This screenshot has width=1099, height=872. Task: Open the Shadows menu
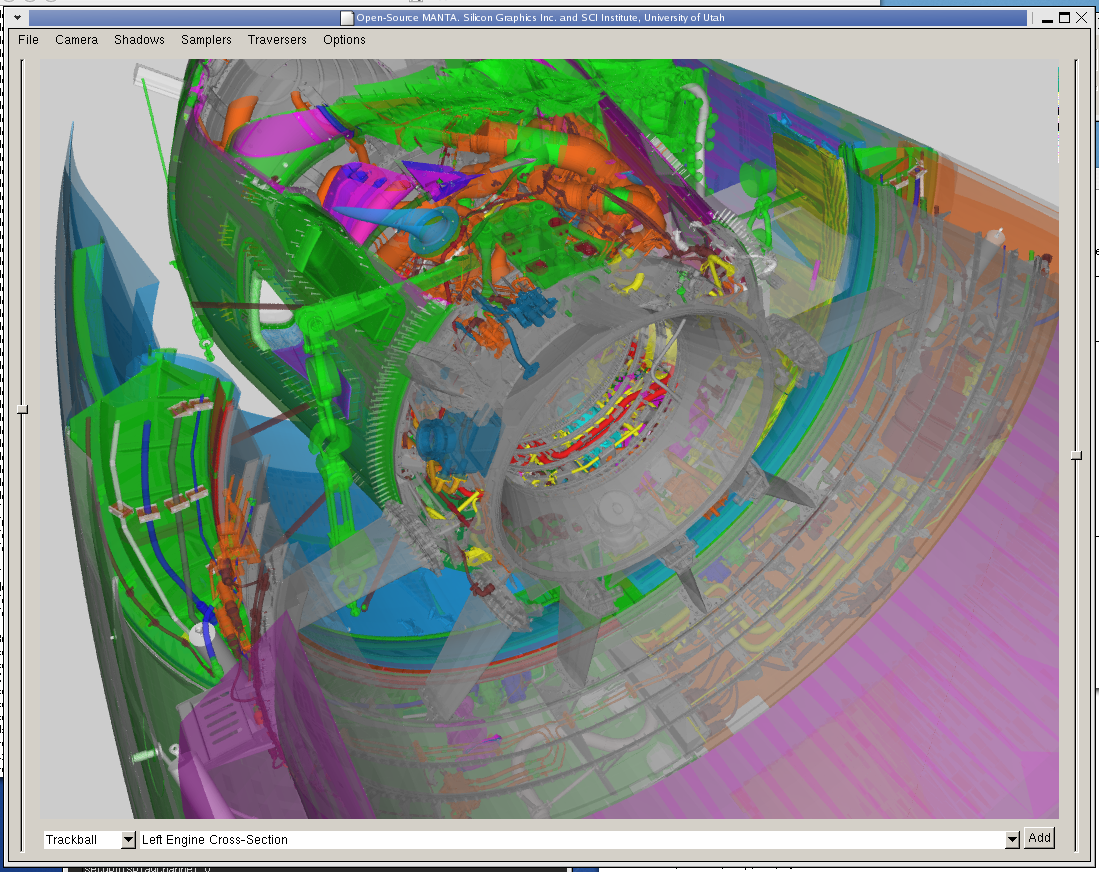click(x=139, y=40)
